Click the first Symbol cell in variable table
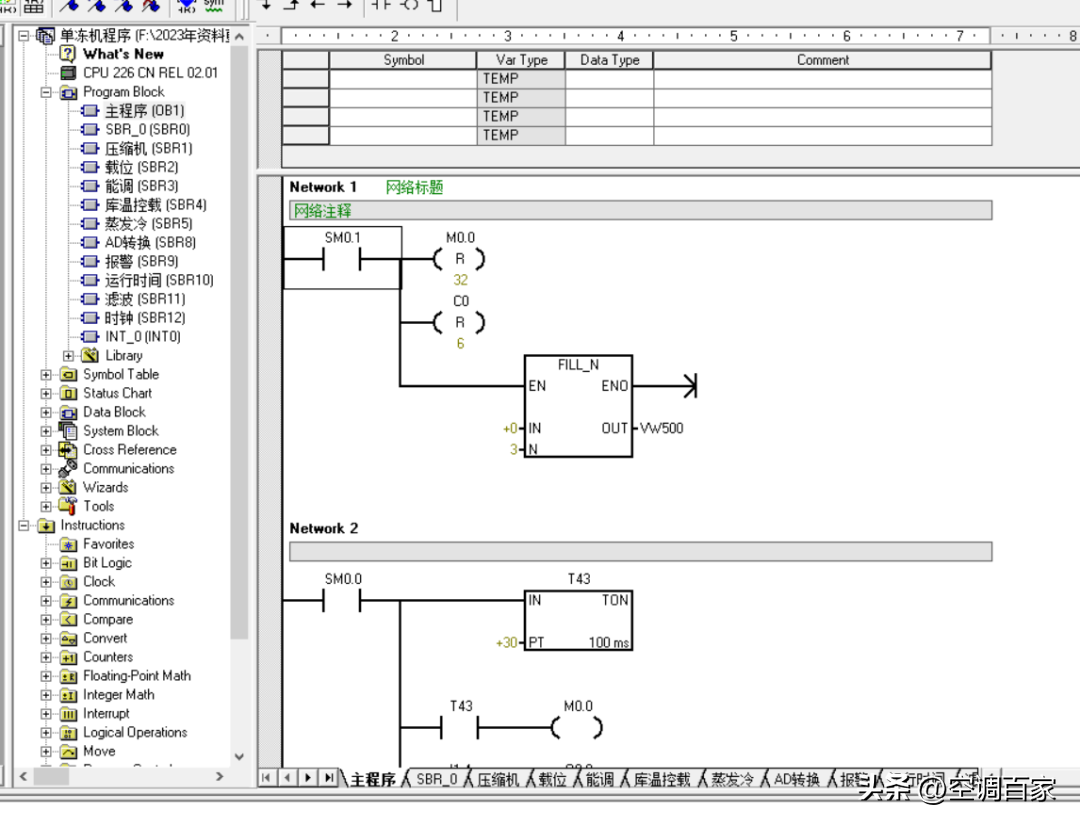The image size is (1080, 826). click(403, 79)
